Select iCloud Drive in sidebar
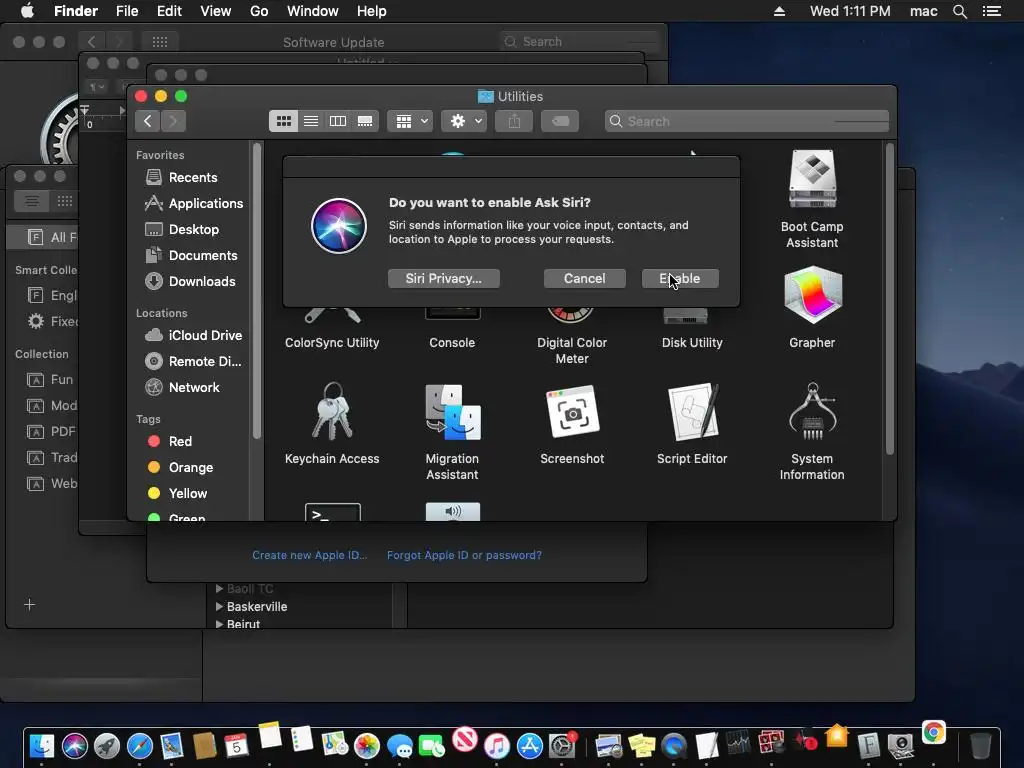The width and height of the screenshot is (1024, 768). coord(193,335)
